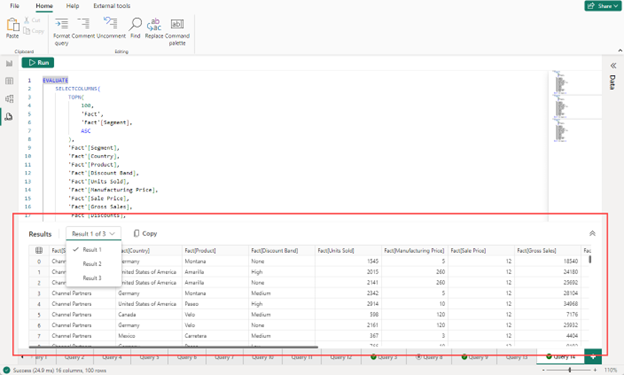The image size is (624, 375).
Task: Collapse the Results pane with double chevron
Action: pyautogui.click(x=592, y=233)
